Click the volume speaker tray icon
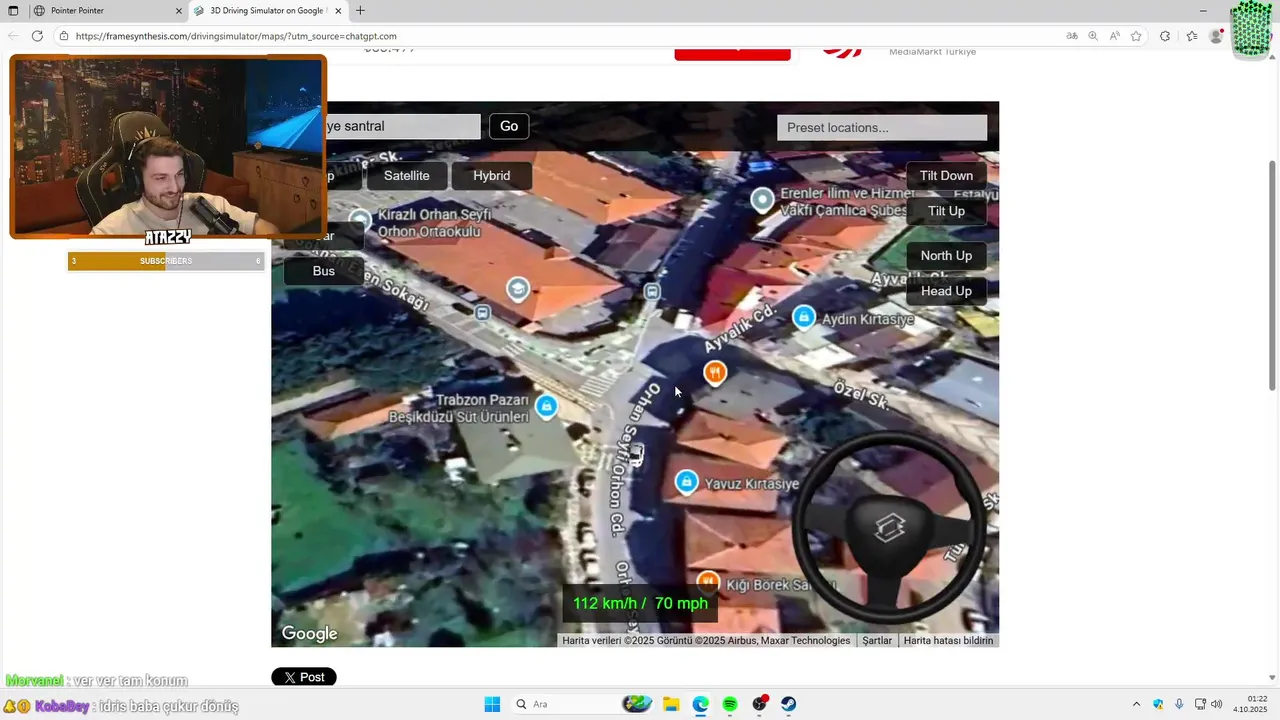The image size is (1280, 720). (1217, 704)
